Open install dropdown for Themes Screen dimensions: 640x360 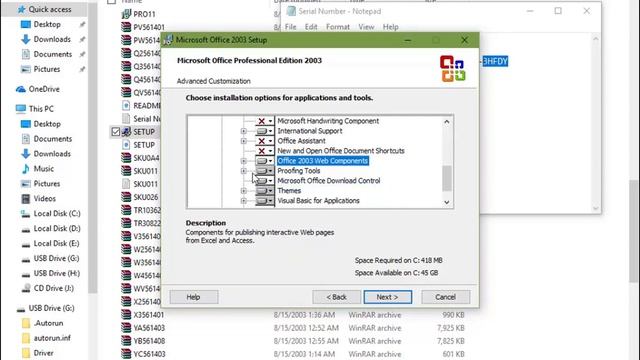coord(264,191)
